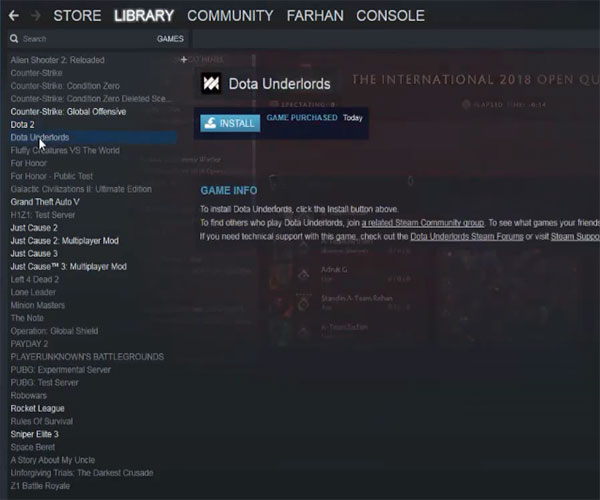This screenshot has width=600, height=500.
Task: Select Fluffy Creatures VS The World
Action: (x=65, y=150)
